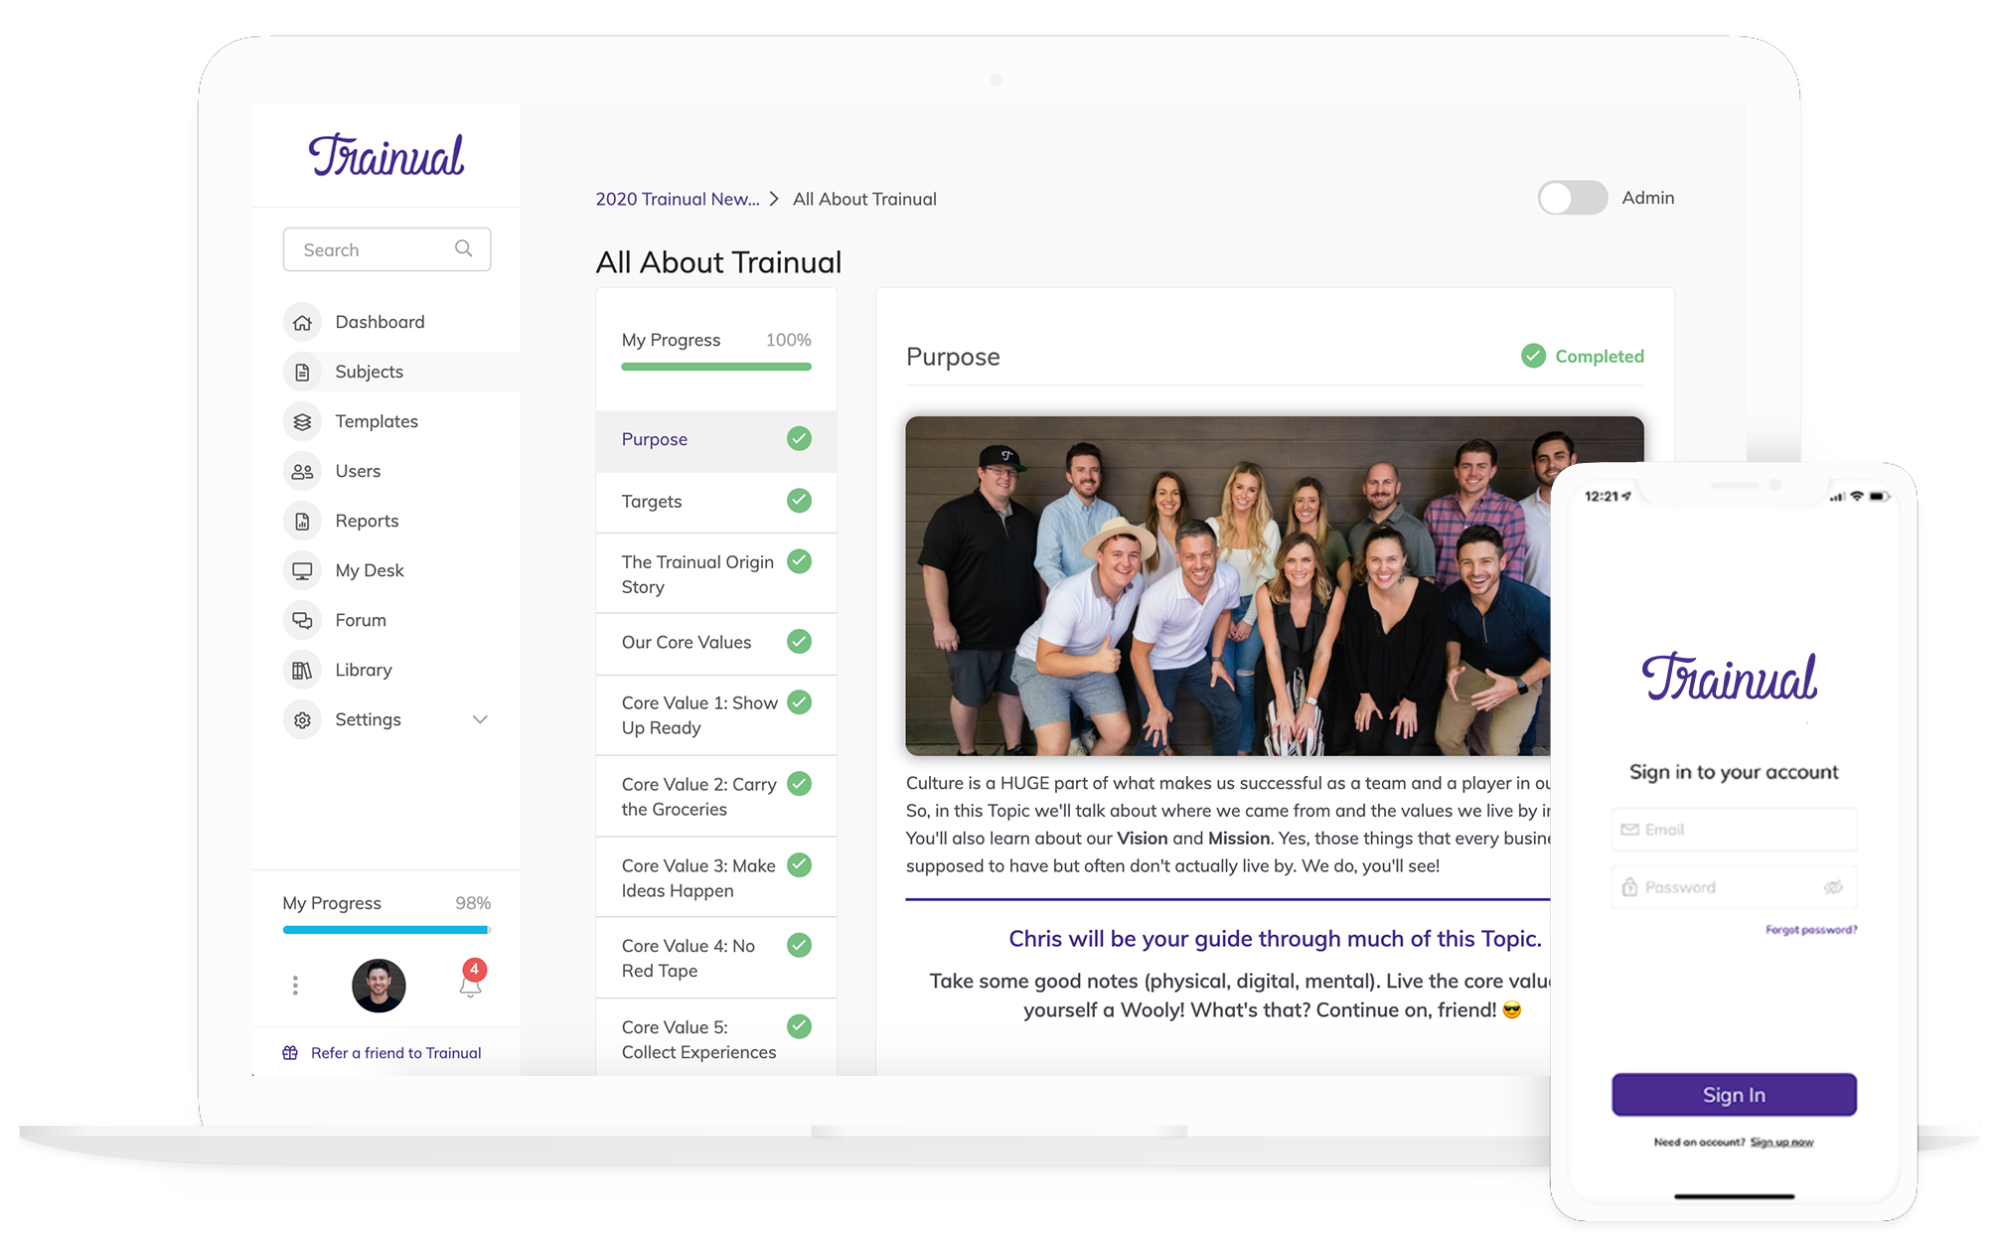Viewport: 1999px width, 1243px height.
Task: Select Core Value 1: Show Up Ready
Action: [x=716, y=715]
